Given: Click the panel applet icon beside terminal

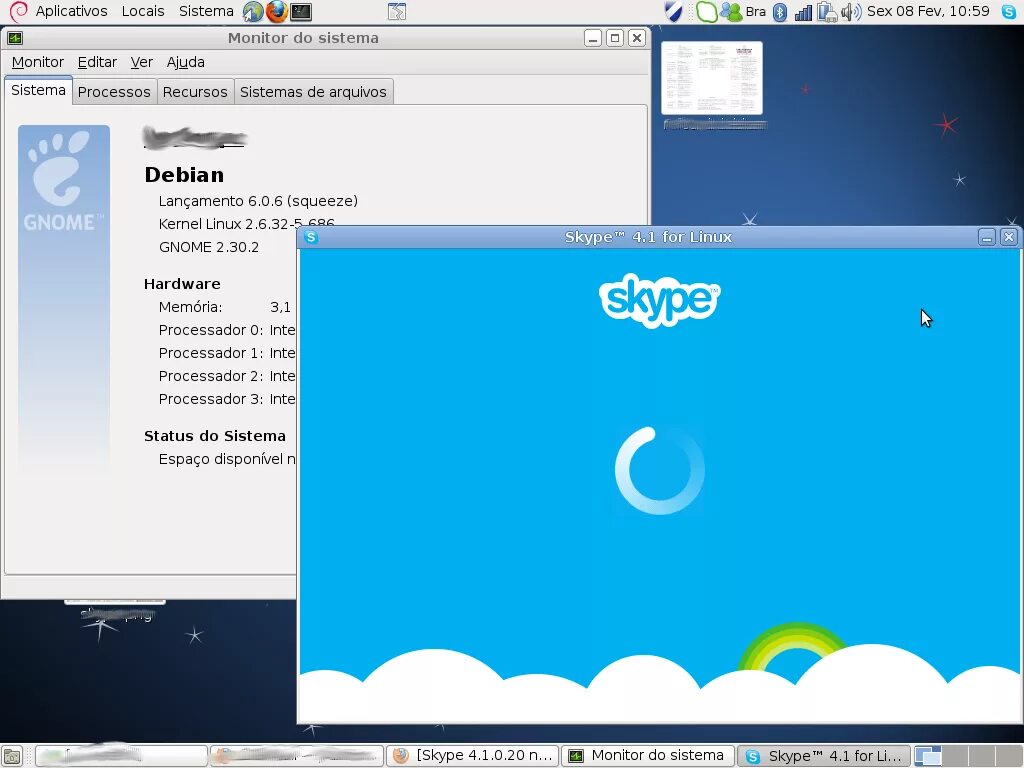Looking at the screenshot, I should [x=396, y=11].
